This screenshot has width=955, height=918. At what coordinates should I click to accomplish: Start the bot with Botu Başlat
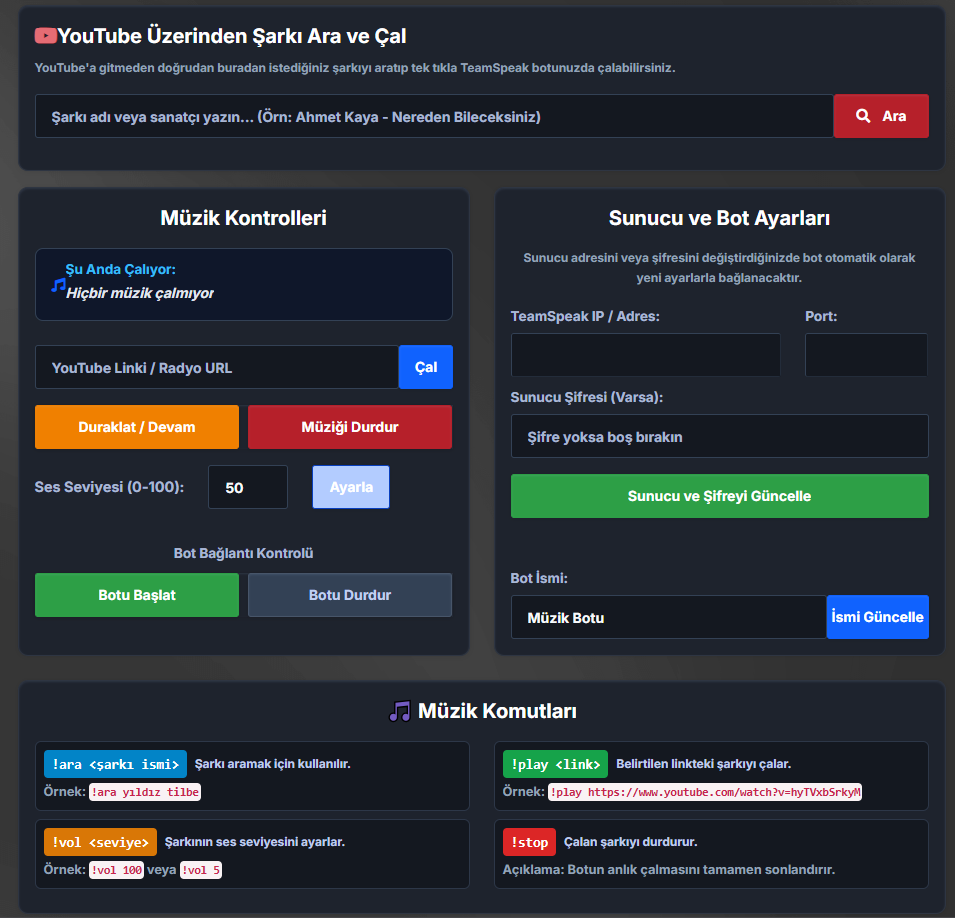coord(137,595)
